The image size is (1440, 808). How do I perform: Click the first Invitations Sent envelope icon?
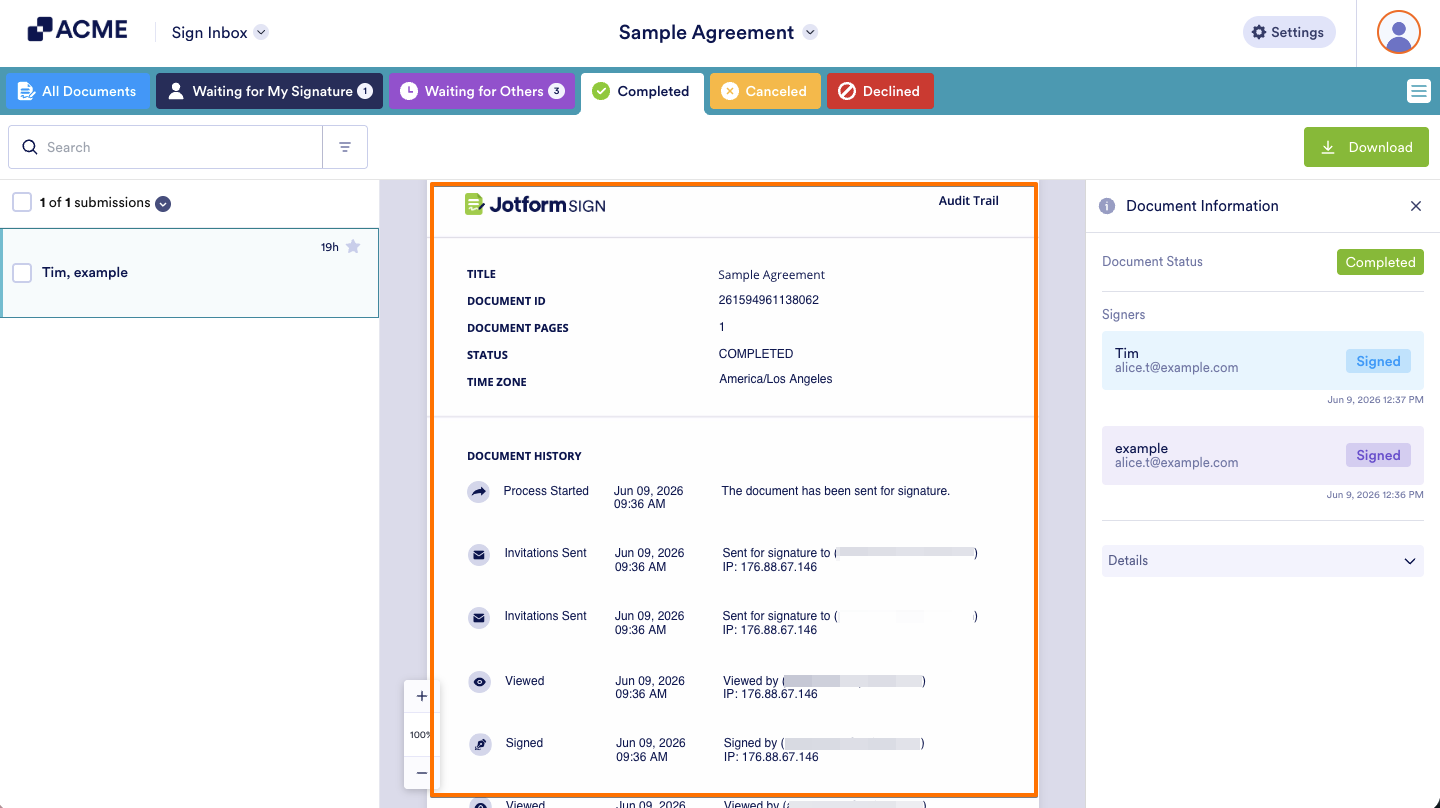[479, 554]
